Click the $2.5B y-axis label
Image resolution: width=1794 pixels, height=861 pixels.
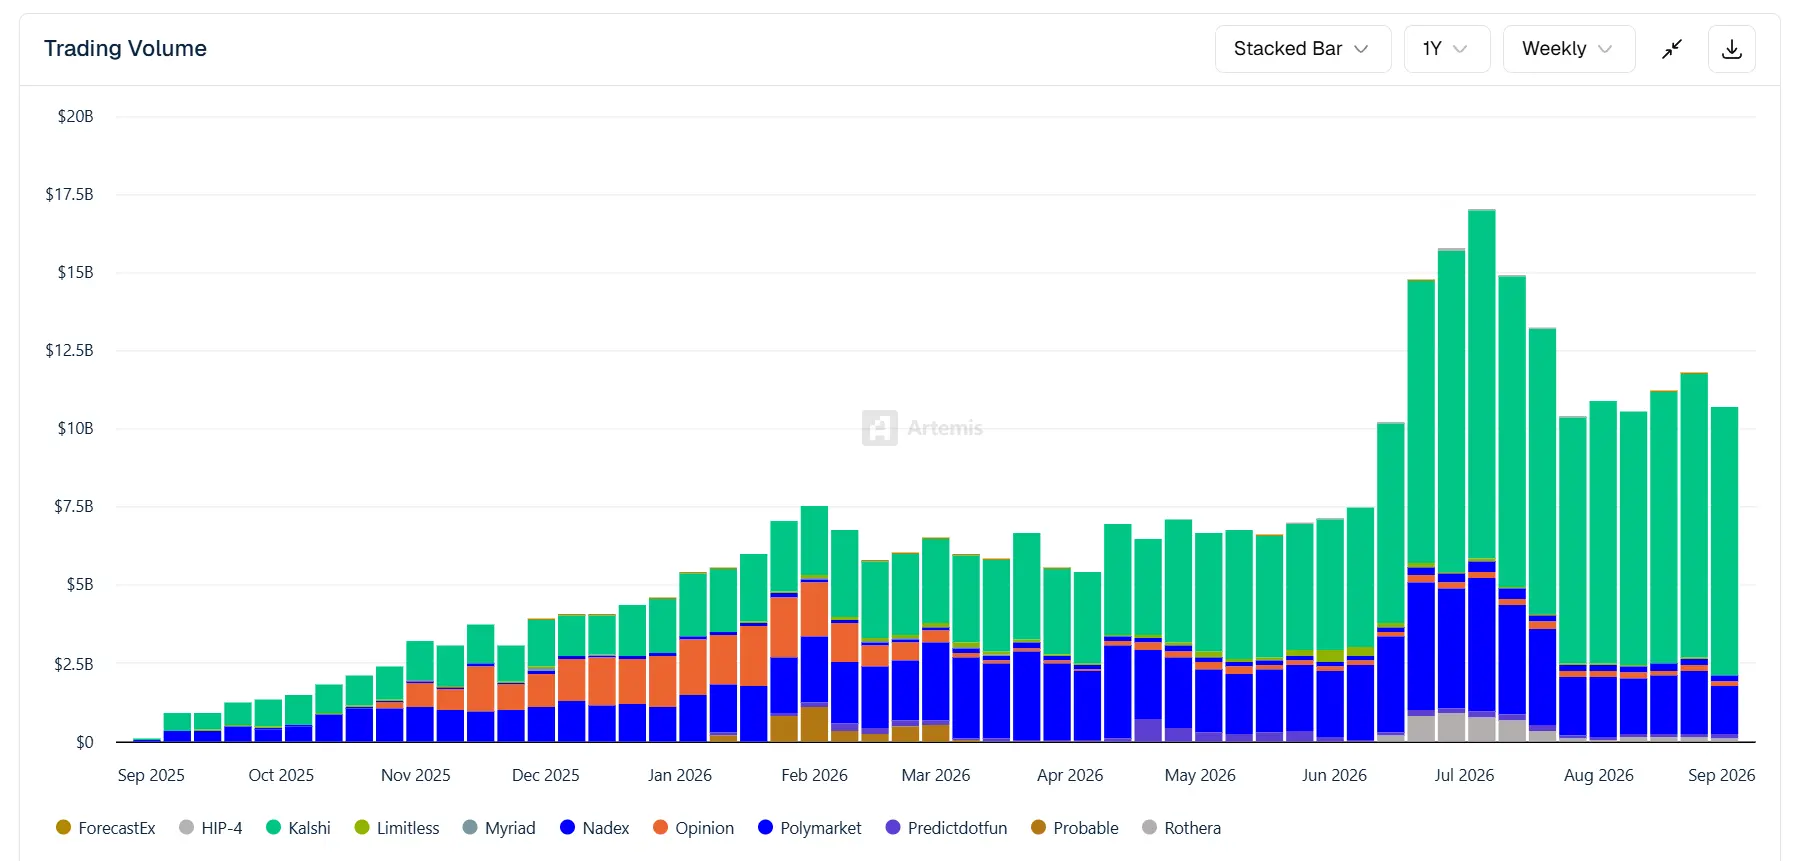74,664
